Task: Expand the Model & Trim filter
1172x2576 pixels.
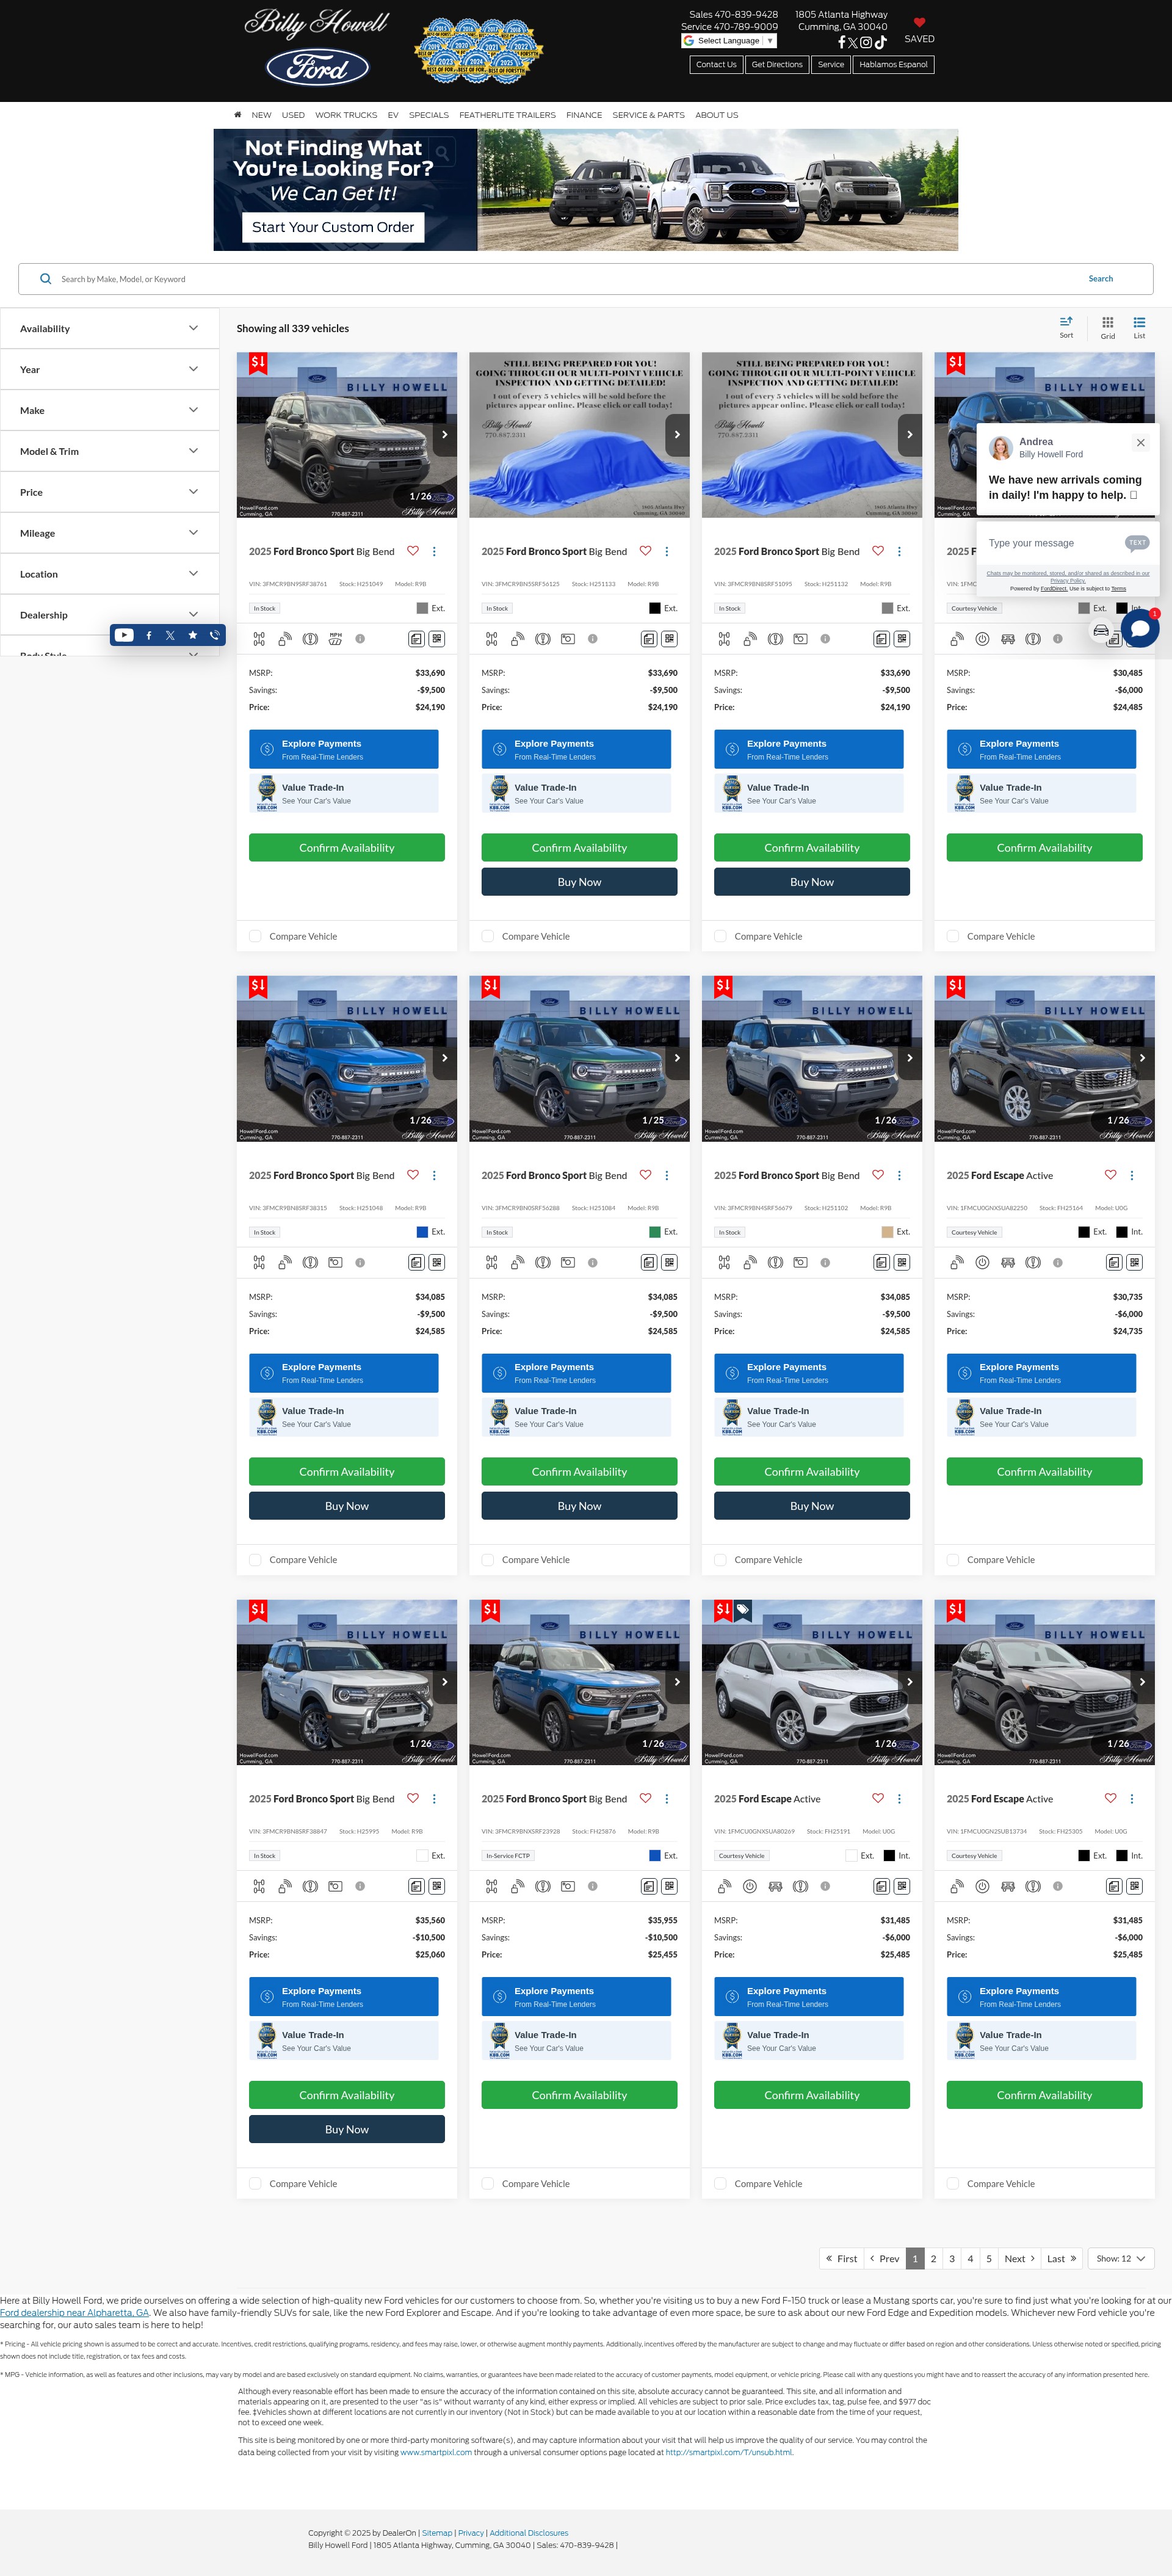Action: point(109,451)
